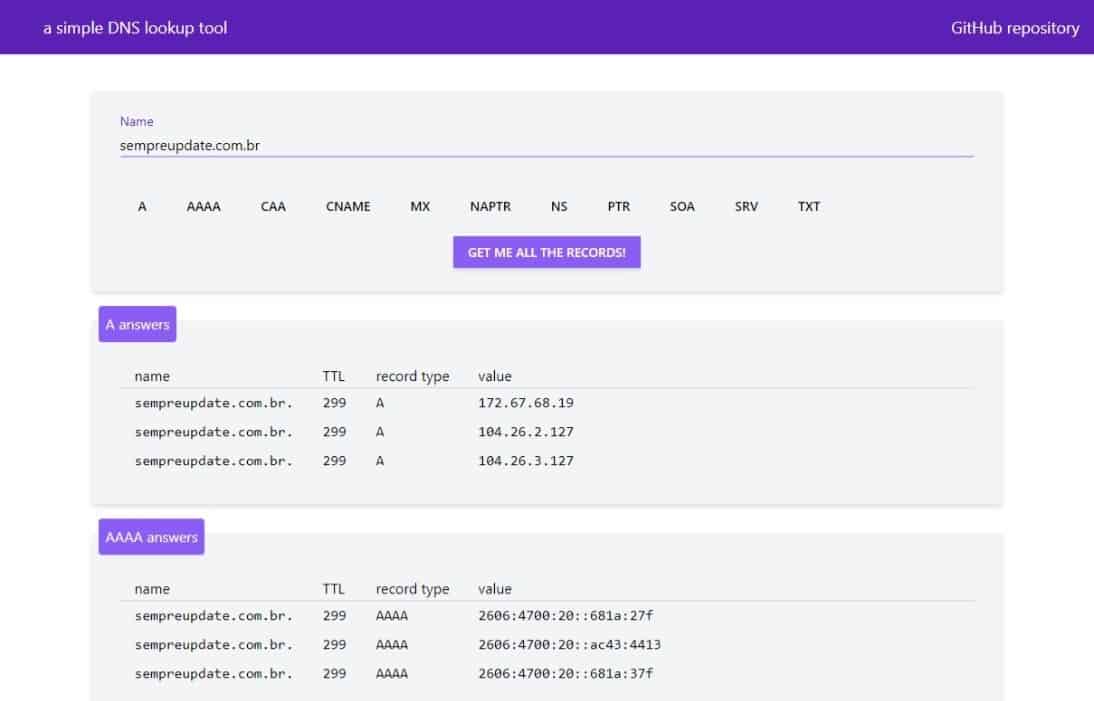Pick the SRV record type
The image size is (1094, 701).
pos(747,206)
